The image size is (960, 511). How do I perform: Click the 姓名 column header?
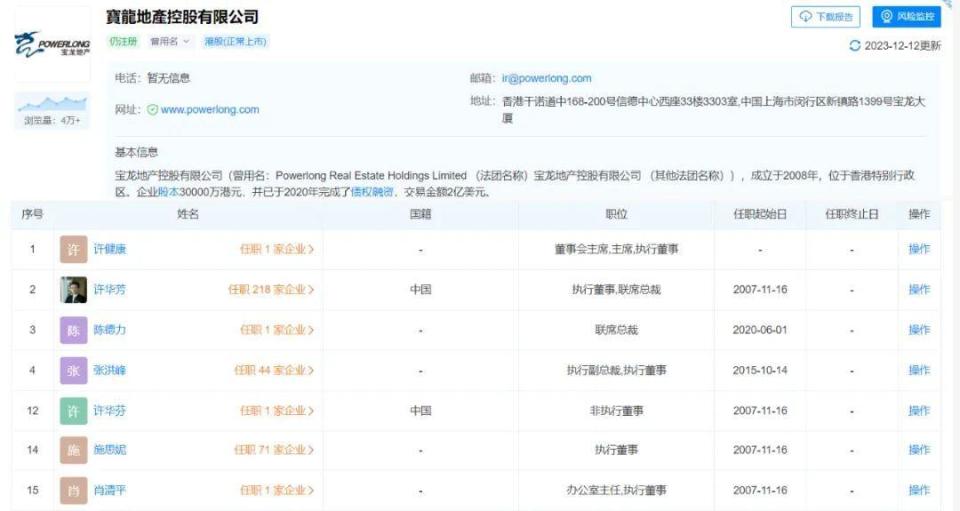click(x=188, y=214)
